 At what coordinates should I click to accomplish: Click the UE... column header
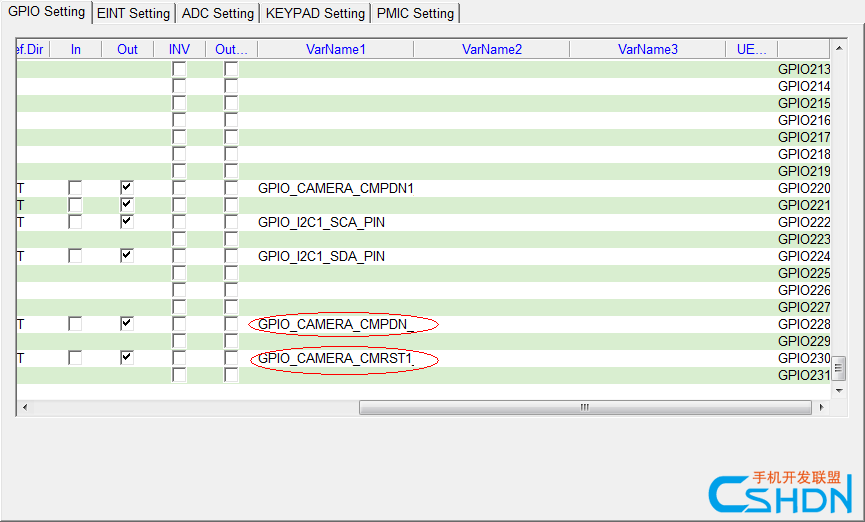(751, 49)
